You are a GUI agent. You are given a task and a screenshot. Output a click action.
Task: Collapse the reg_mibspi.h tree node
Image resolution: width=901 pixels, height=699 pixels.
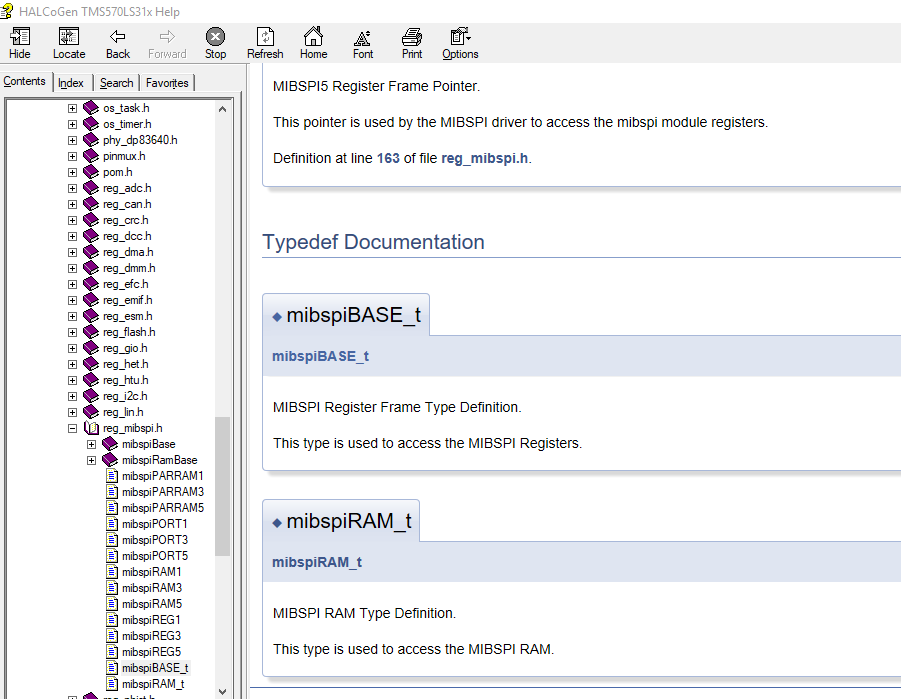(72, 428)
